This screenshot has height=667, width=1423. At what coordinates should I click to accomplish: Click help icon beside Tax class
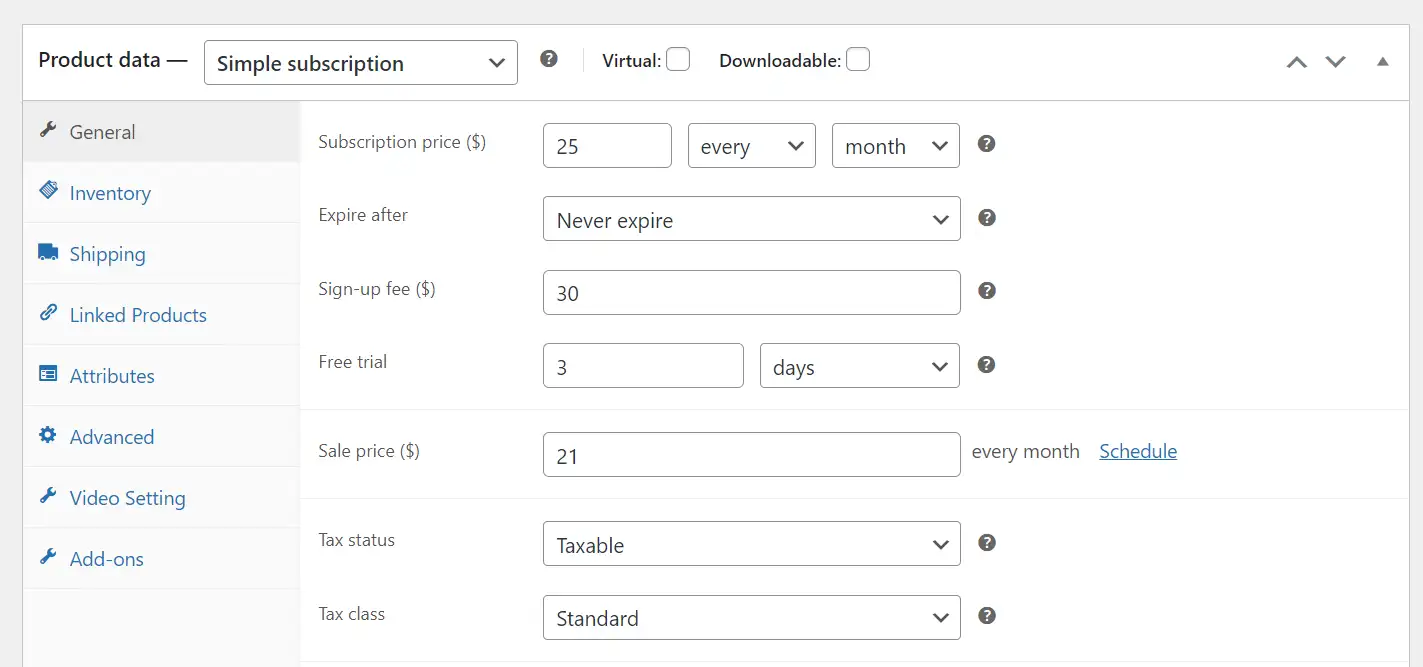pyautogui.click(x=986, y=616)
